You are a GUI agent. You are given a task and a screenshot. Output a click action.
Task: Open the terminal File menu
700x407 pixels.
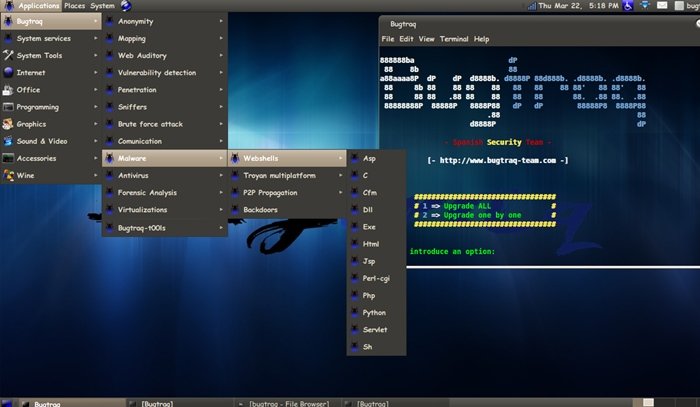pos(388,39)
